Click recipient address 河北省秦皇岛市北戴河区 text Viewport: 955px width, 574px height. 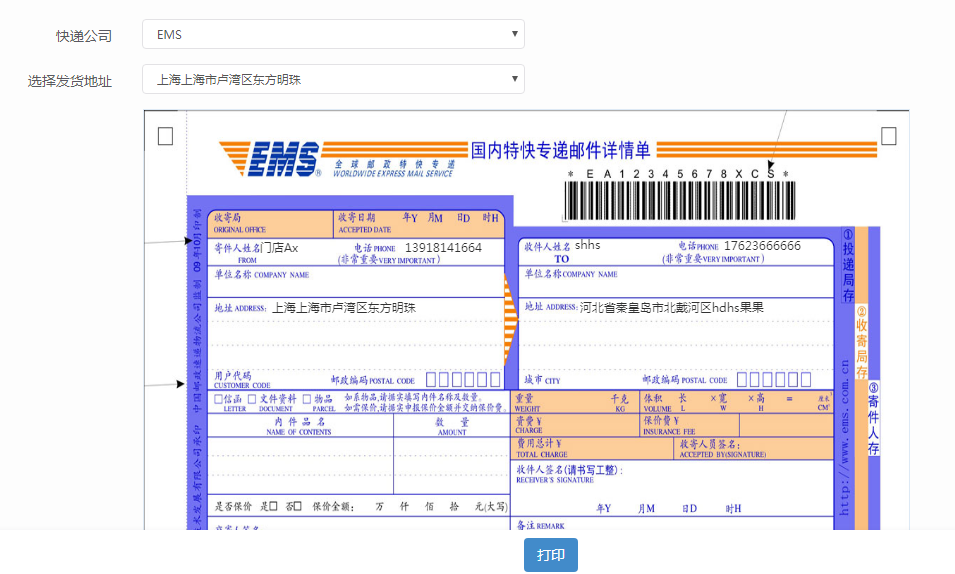(646, 308)
